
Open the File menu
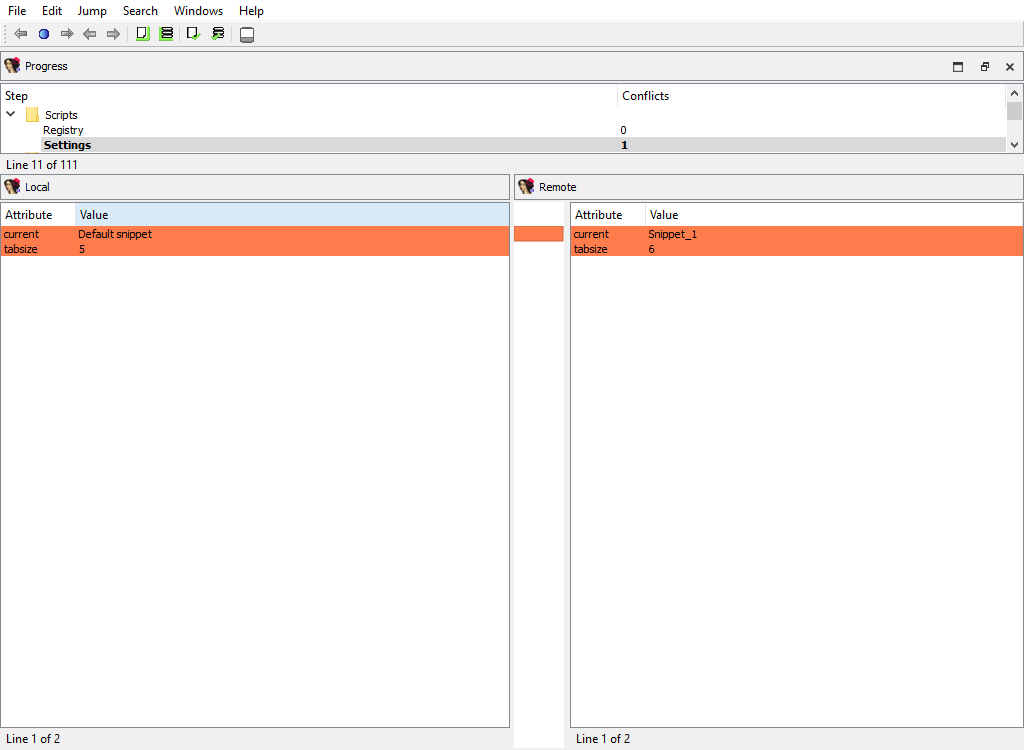(x=17, y=11)
